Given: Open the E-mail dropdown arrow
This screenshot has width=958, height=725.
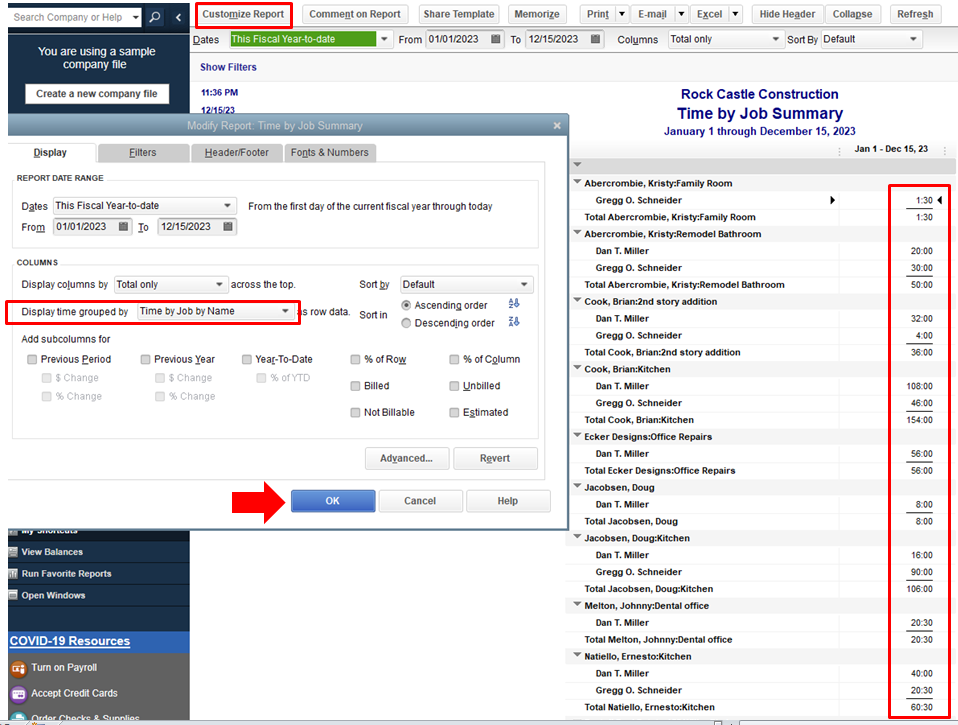Looking at the screenshot, I should point(681,14).
